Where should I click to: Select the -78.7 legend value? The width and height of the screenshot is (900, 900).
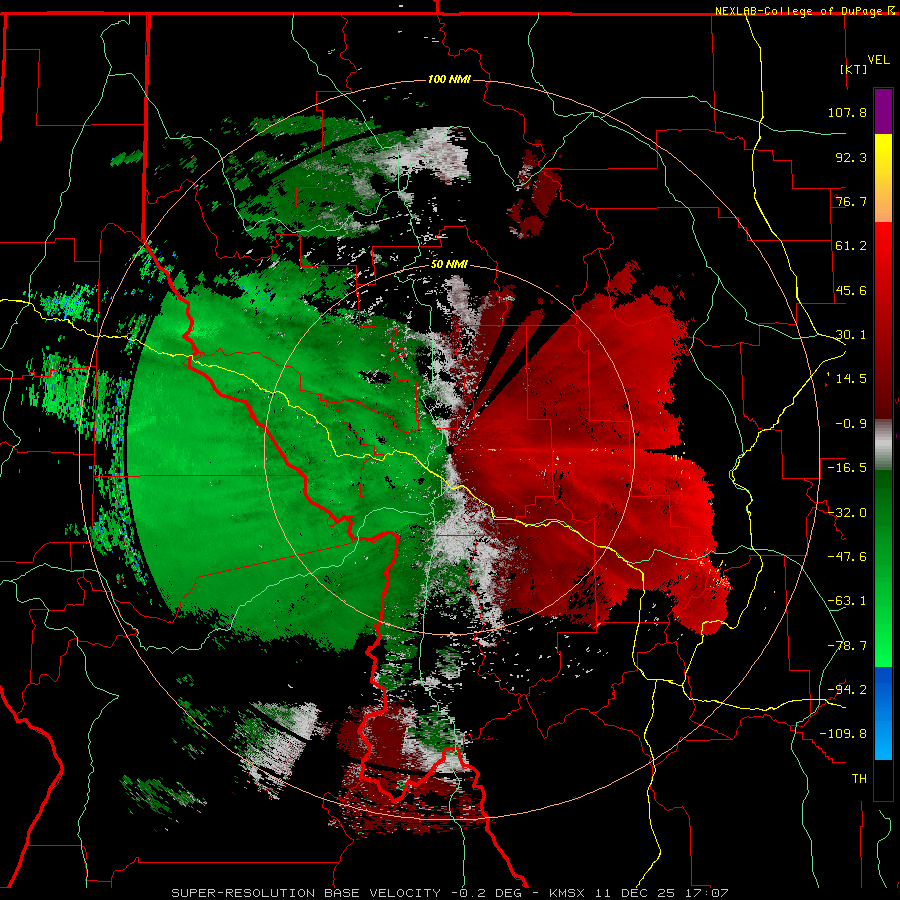pos(847,646)
